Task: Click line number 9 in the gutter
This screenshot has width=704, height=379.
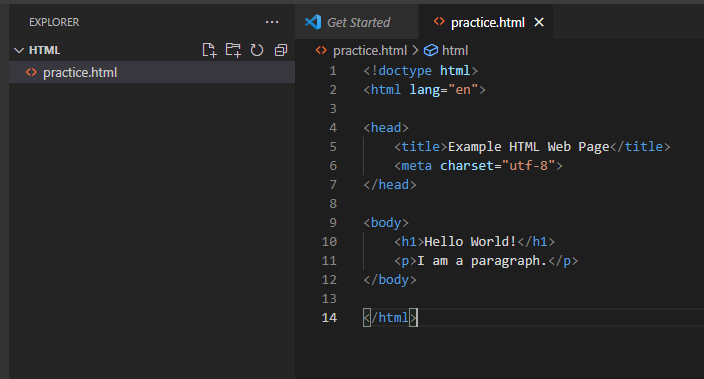Action: pos(333,223)
